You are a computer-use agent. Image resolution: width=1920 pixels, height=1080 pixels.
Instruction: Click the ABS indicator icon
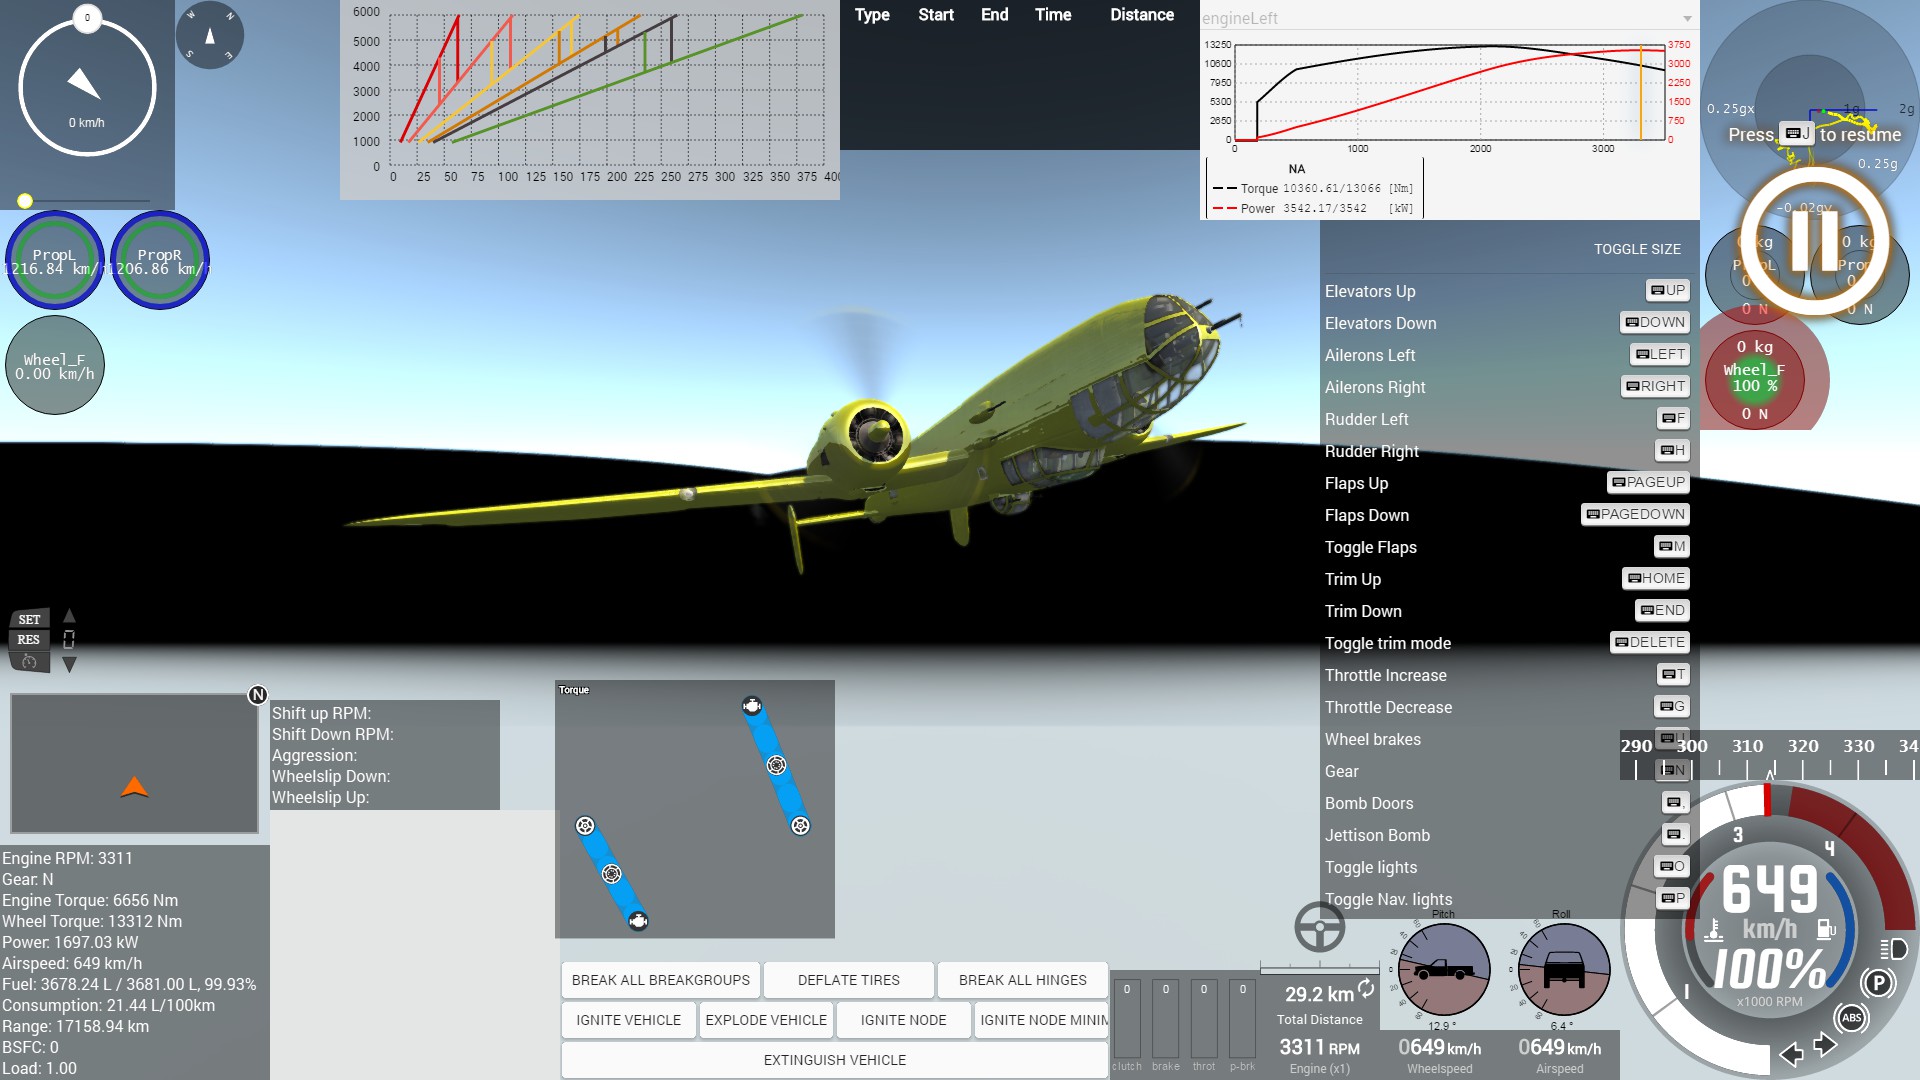pyautogui.click(x=1851, y=1018)
